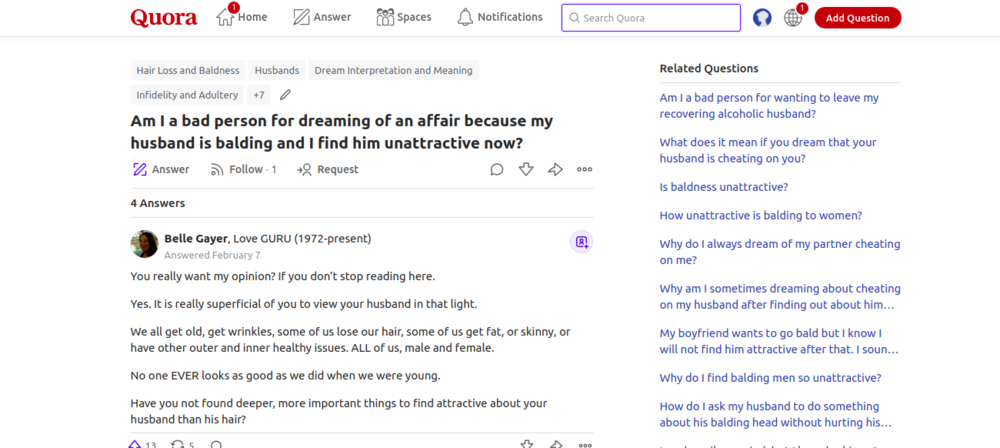Share the question using arrow icon
1000x448 pixels.
(555, 169)
